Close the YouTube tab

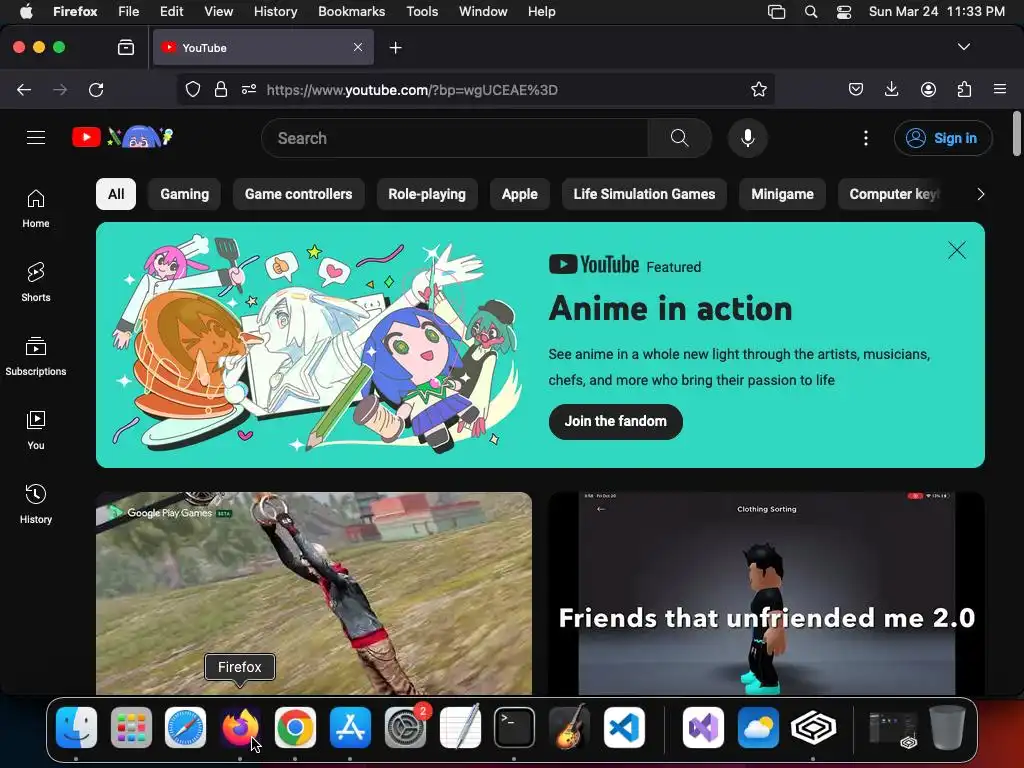358,47
